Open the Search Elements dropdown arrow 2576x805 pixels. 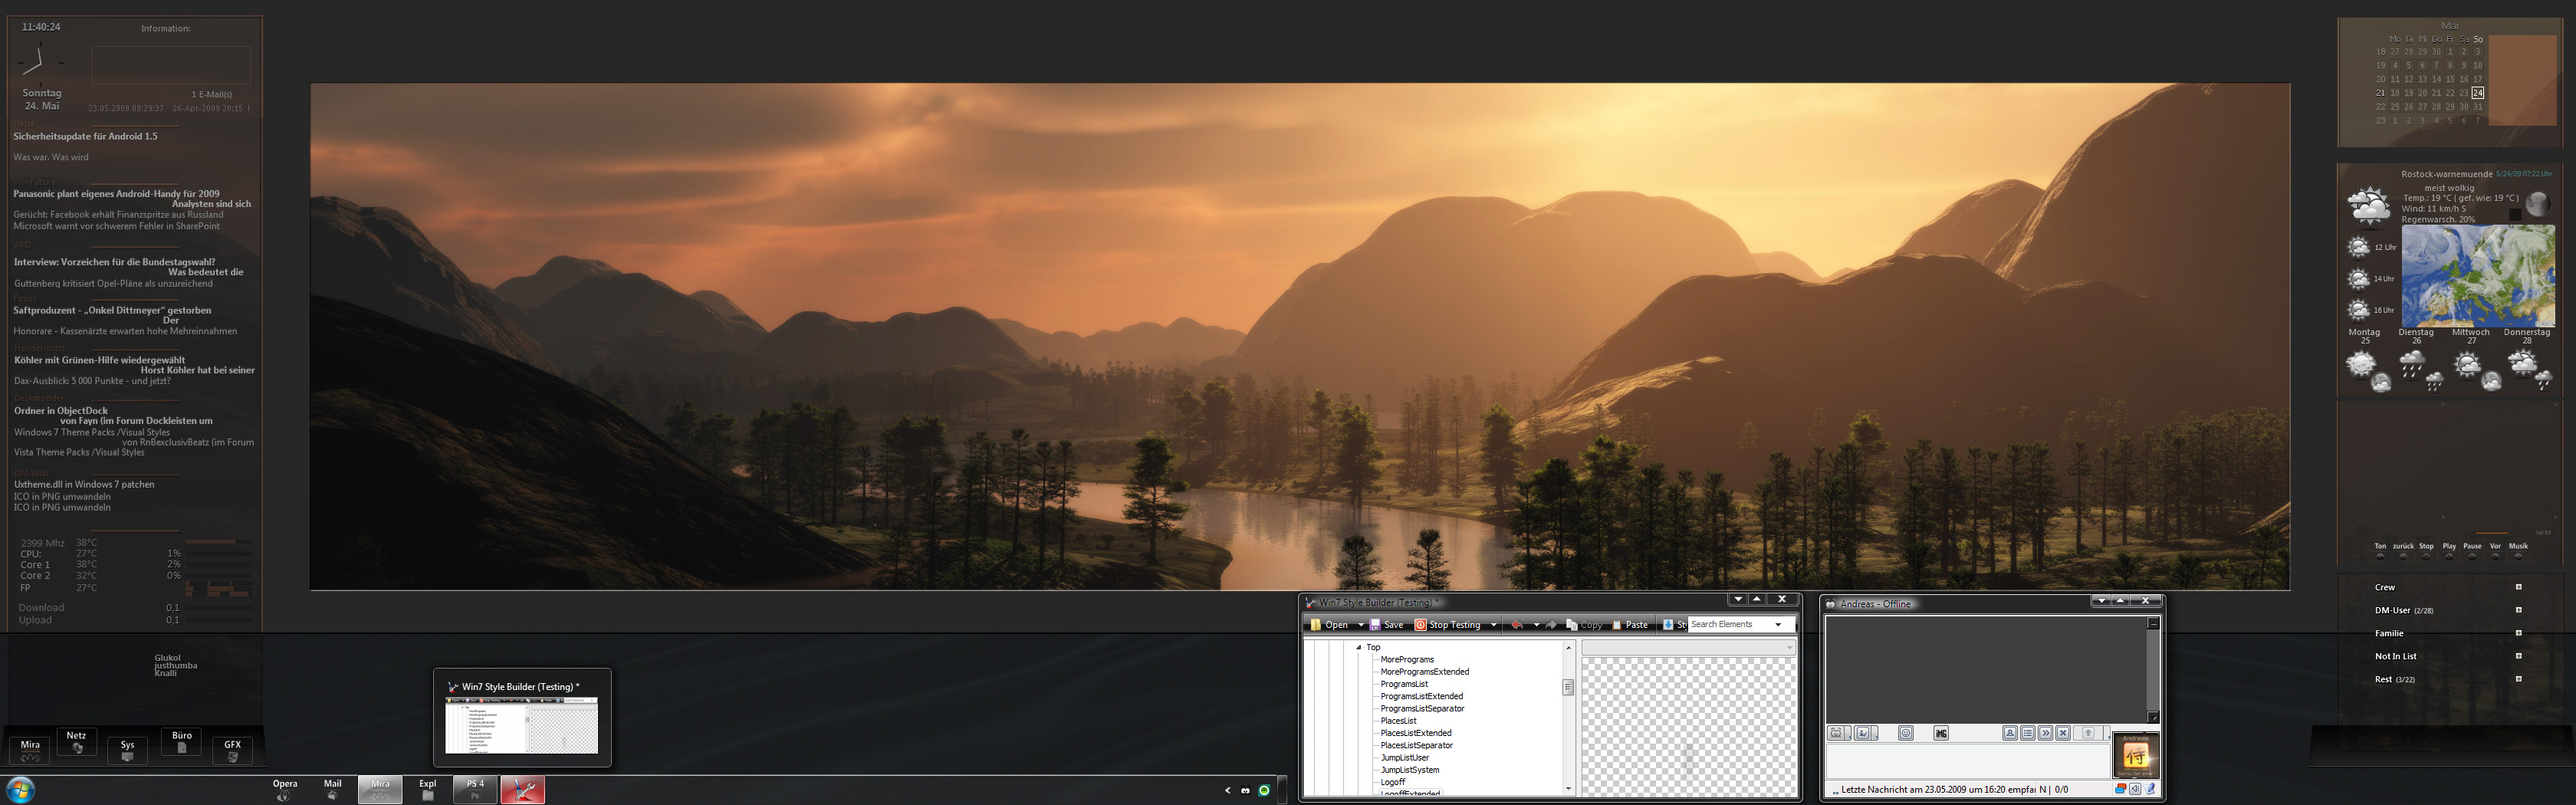[x=1778, y=625]
